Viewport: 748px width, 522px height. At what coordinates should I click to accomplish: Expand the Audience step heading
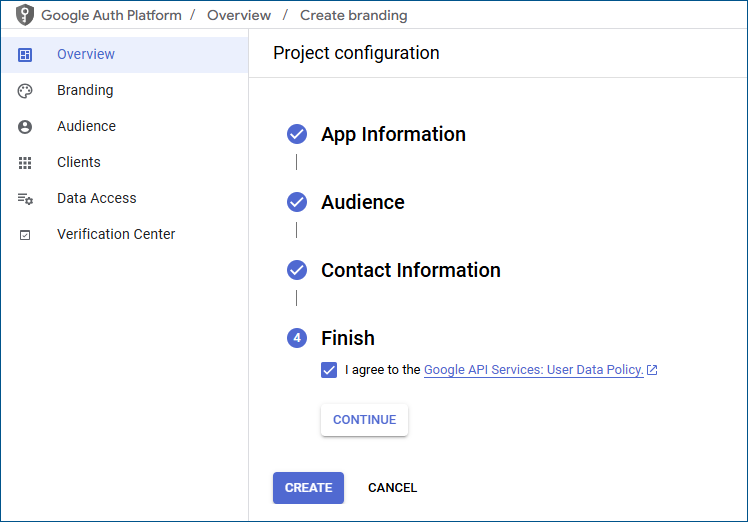pyautogui.click(x=363, y=202)
